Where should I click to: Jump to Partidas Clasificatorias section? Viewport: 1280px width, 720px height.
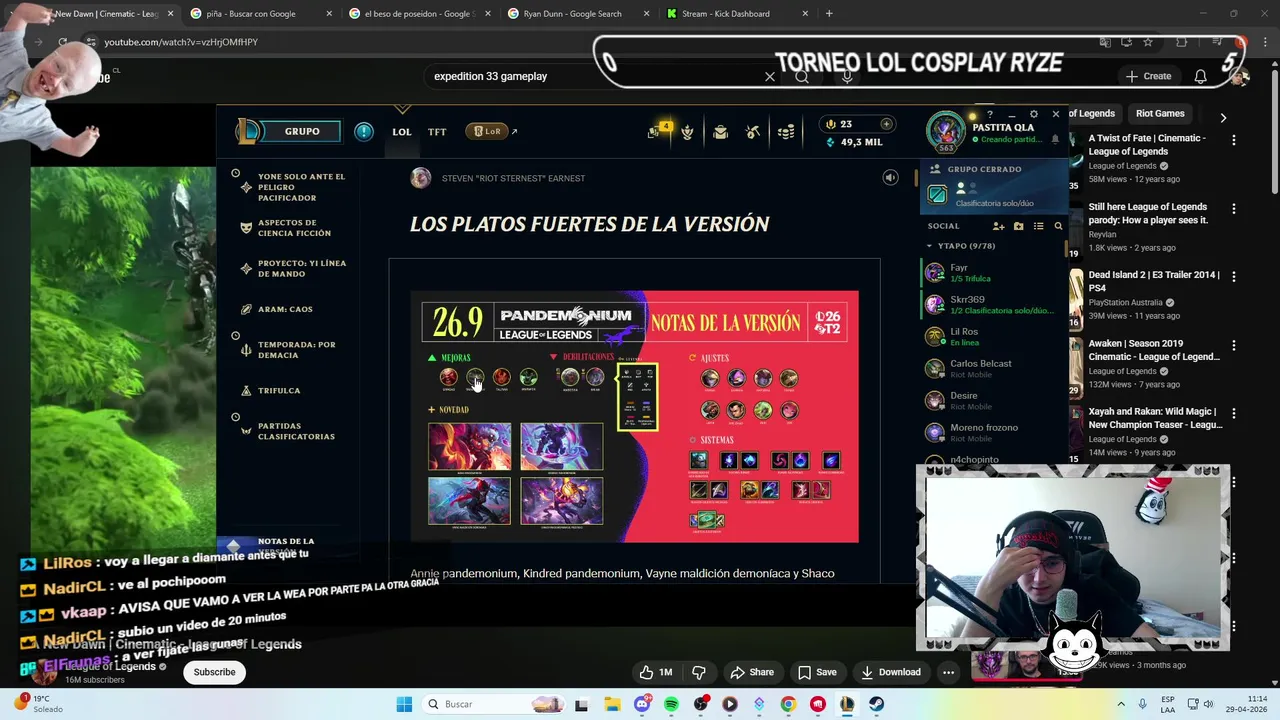[x=296, y=432]
